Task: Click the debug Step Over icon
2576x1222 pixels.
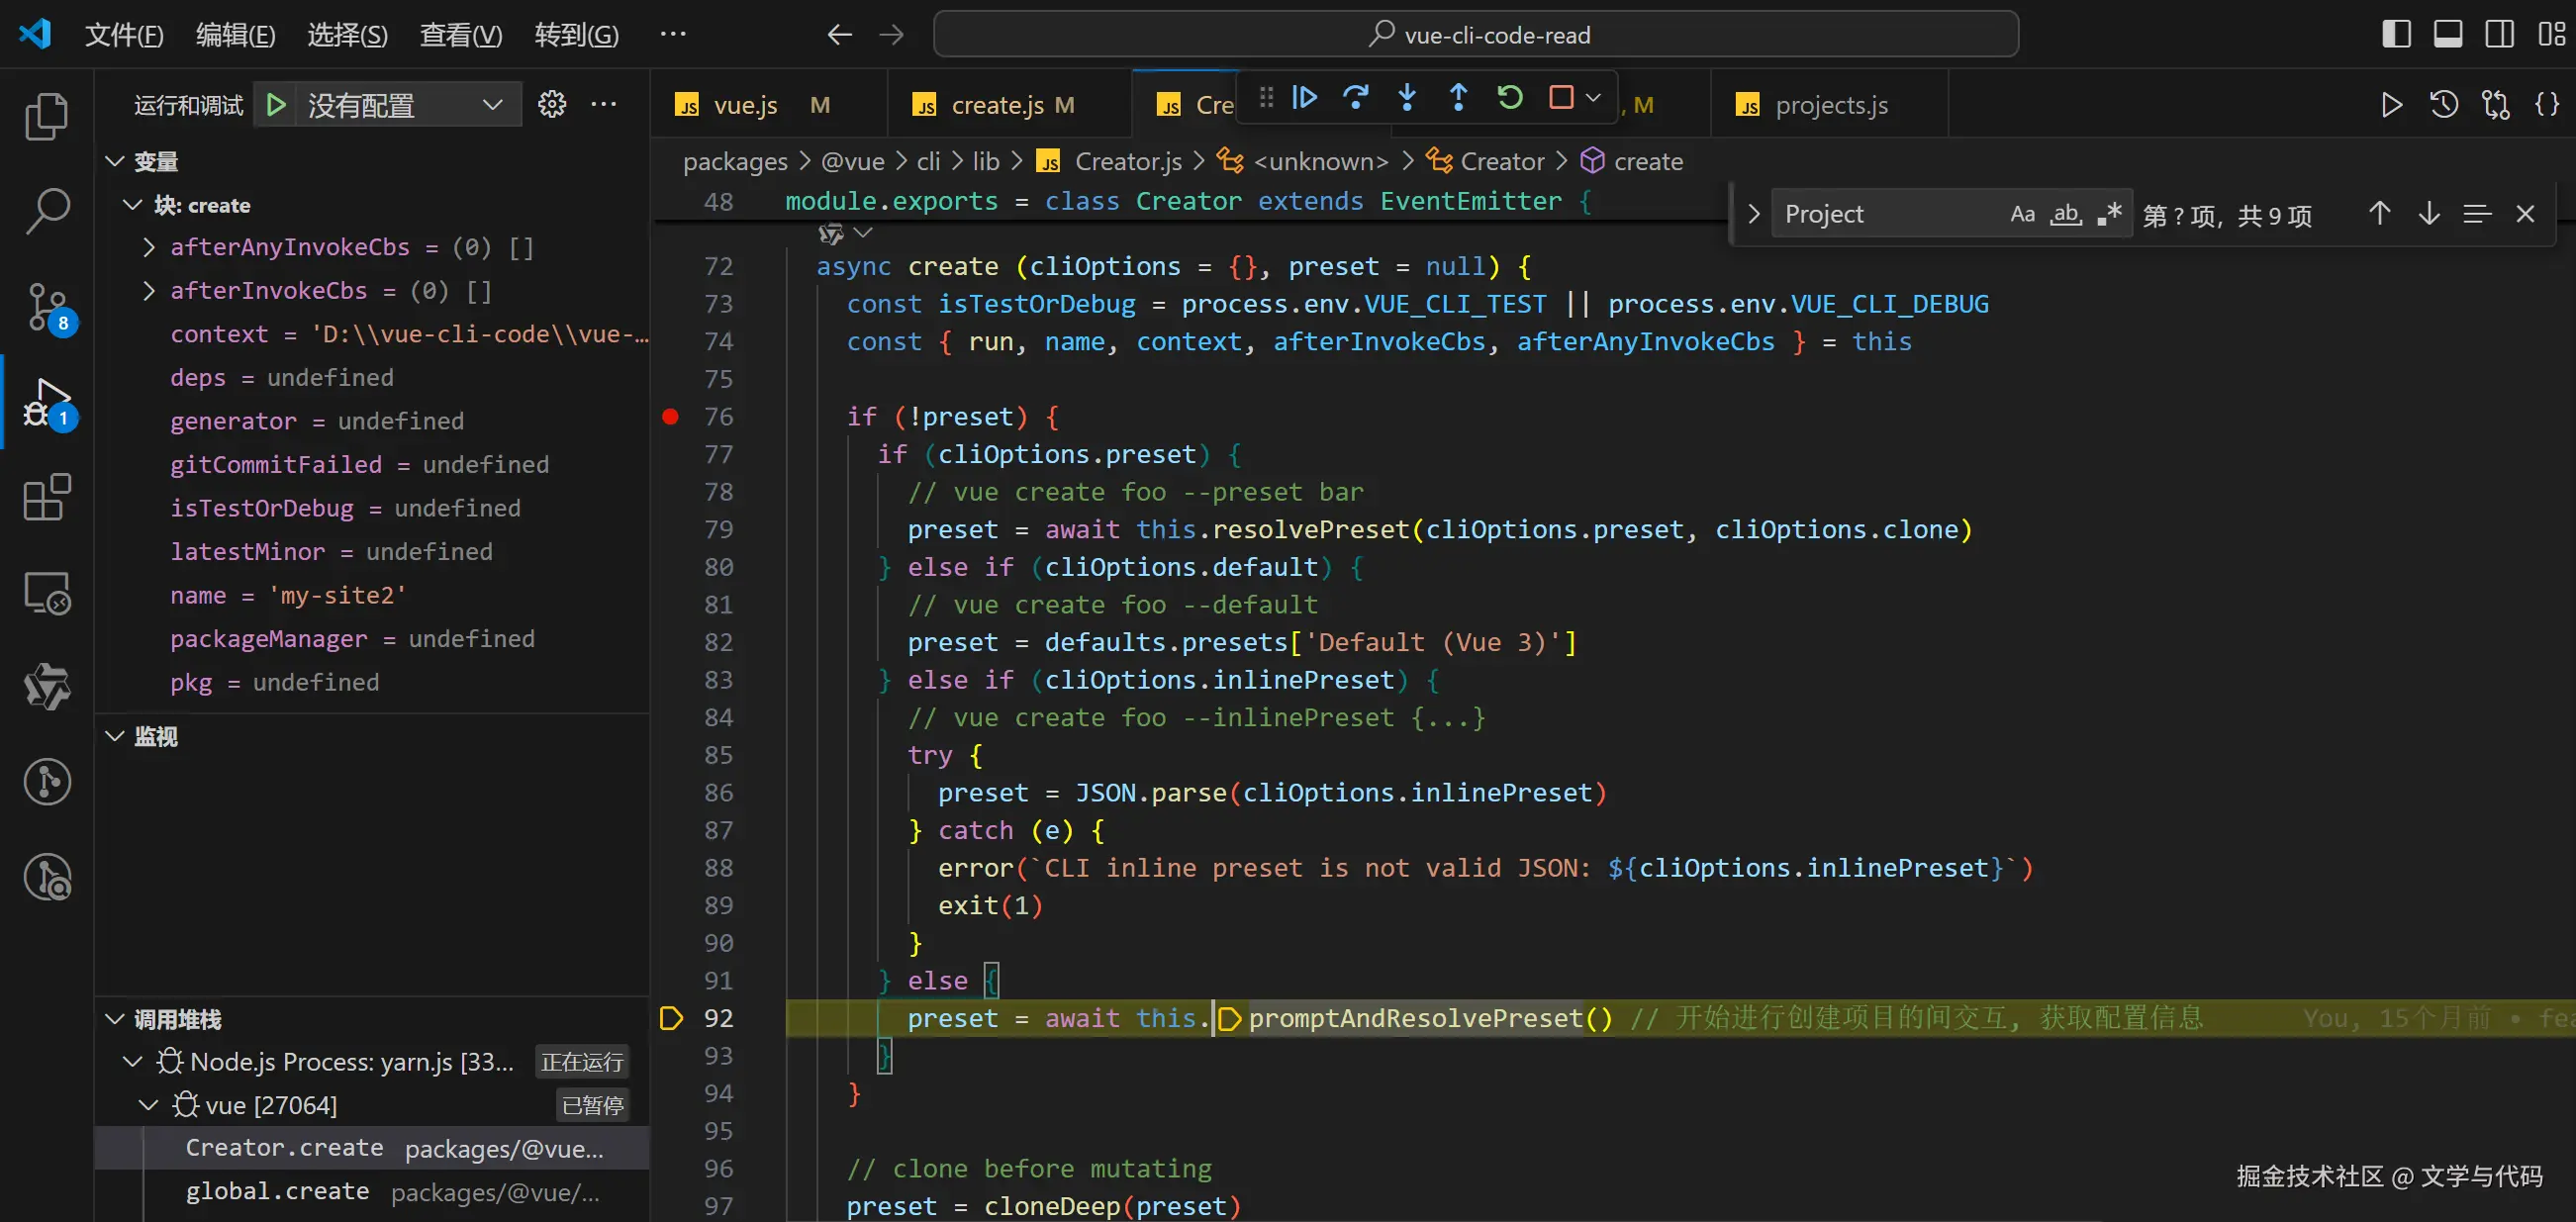Action: pos(1356,97)
